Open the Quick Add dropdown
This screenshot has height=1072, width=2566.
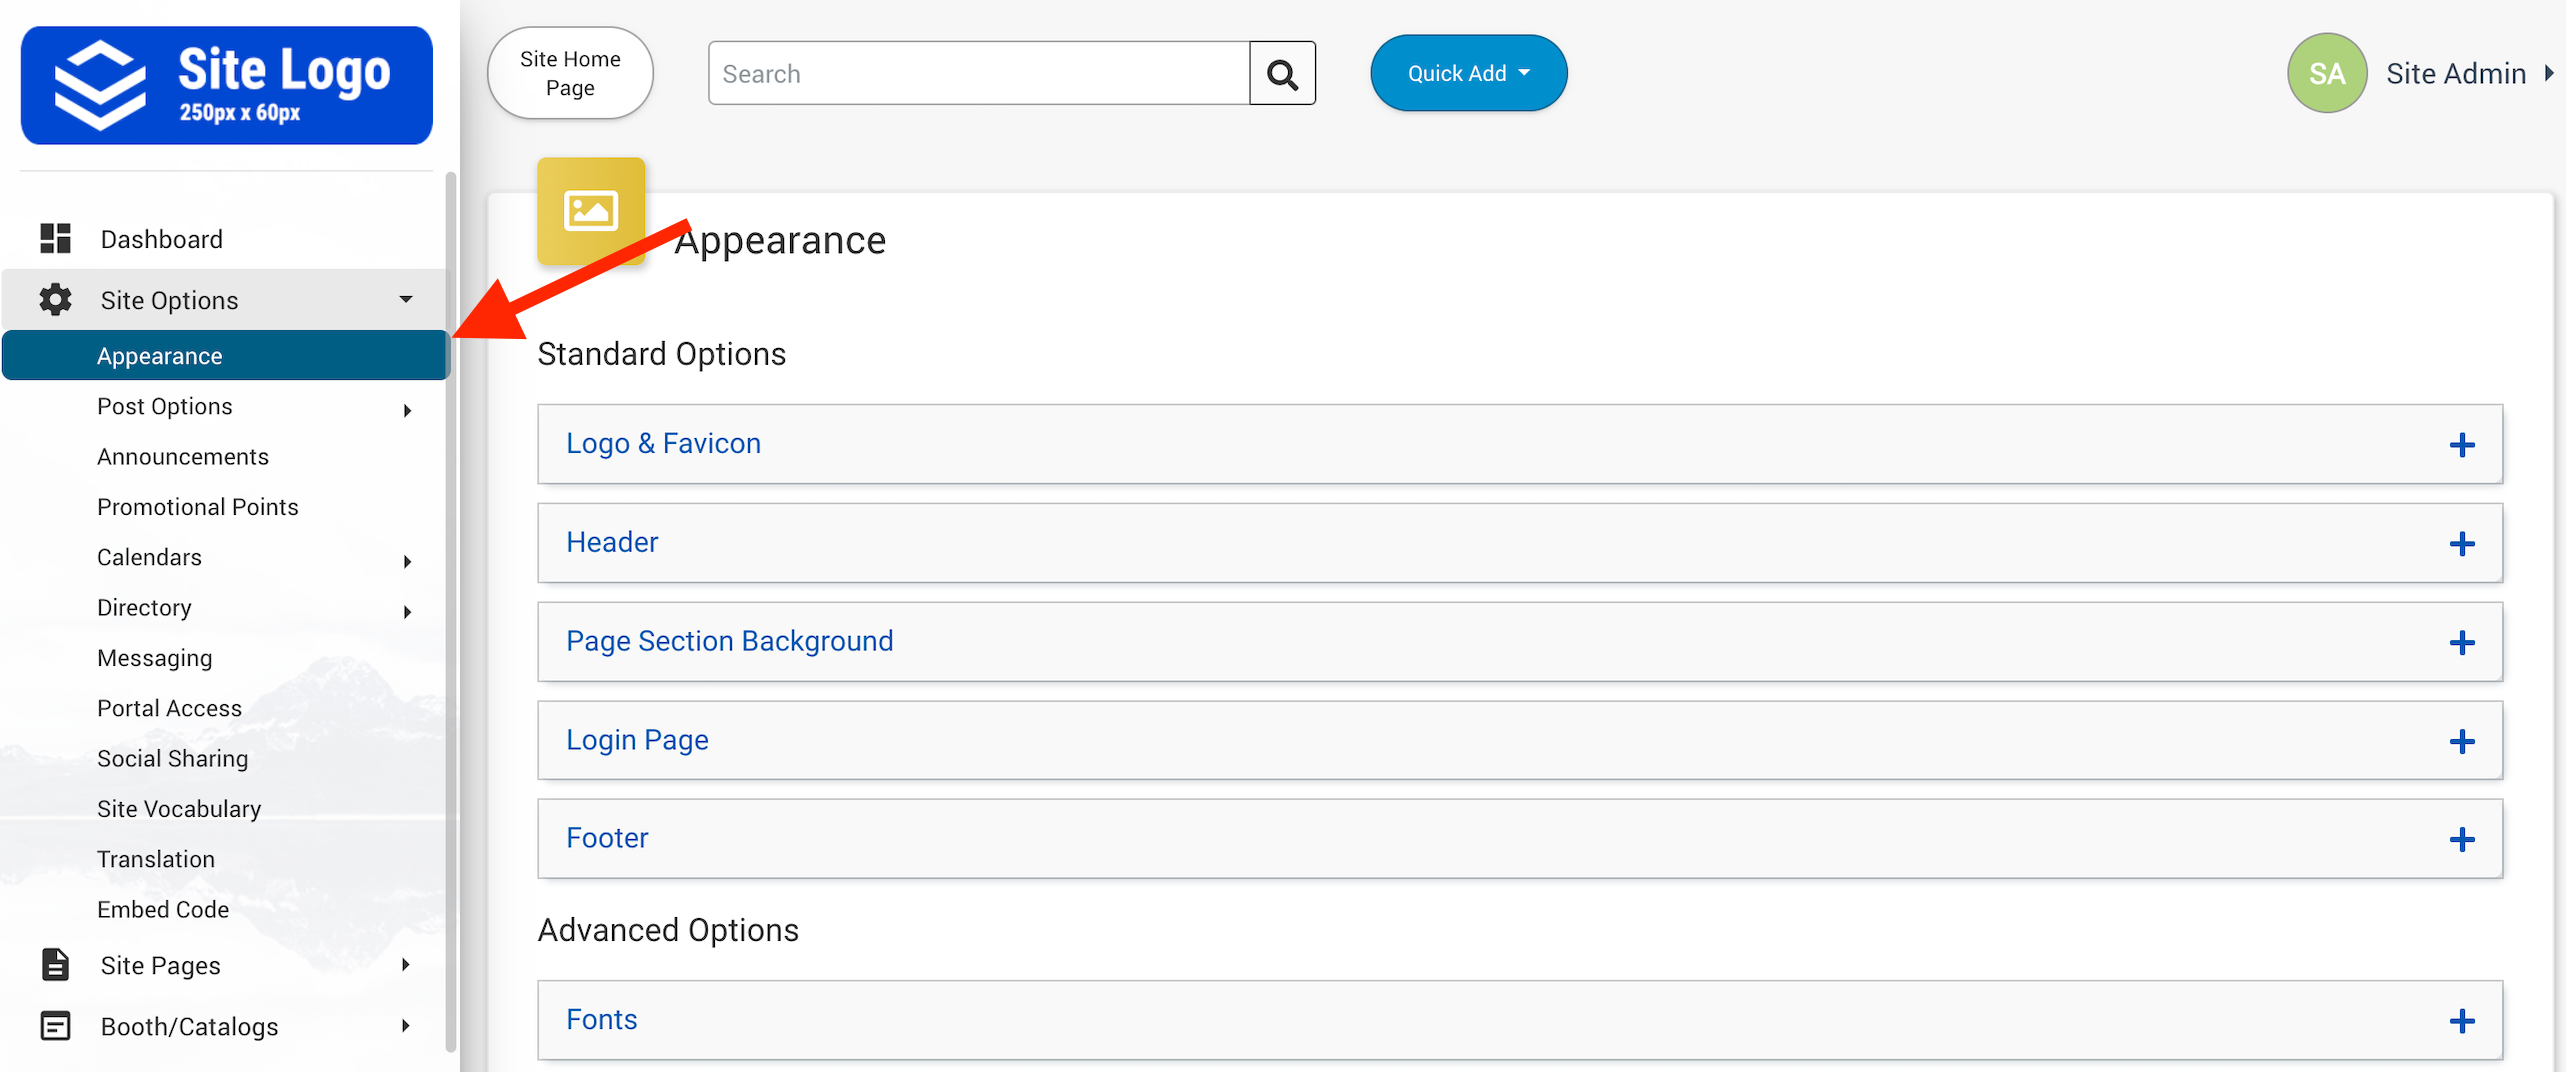pyautogui.click(x=1467, y=74)
